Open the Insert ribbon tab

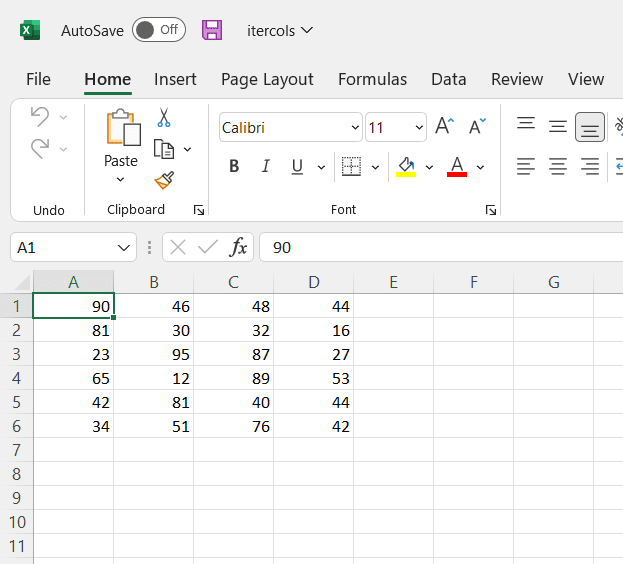[175, 79]
